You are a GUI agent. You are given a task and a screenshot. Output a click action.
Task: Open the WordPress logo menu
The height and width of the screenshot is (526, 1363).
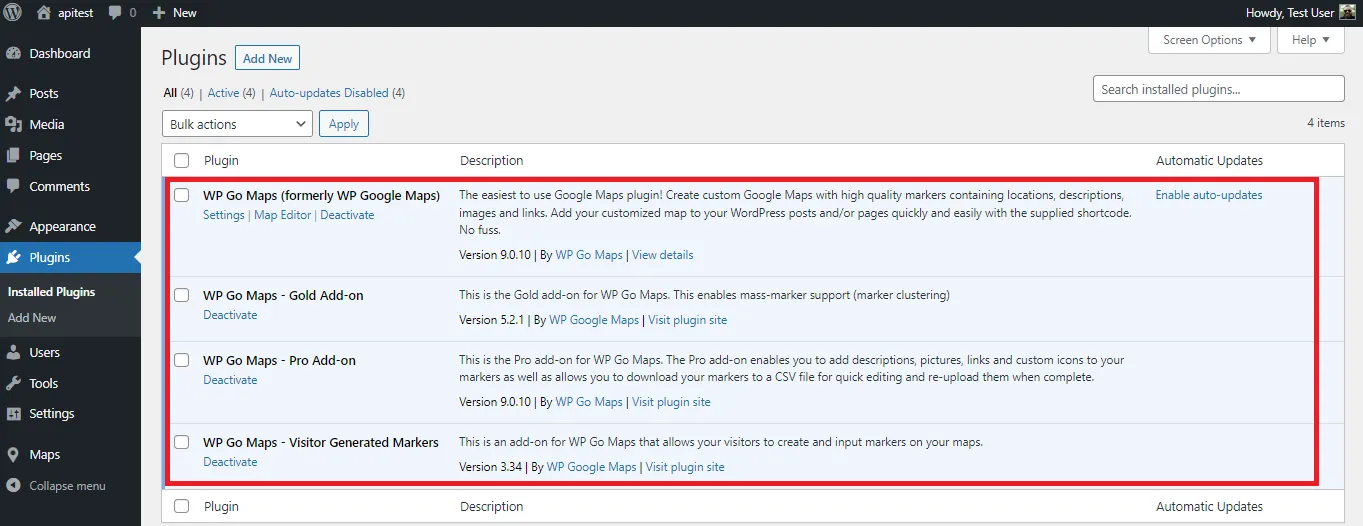click(13, 13)
